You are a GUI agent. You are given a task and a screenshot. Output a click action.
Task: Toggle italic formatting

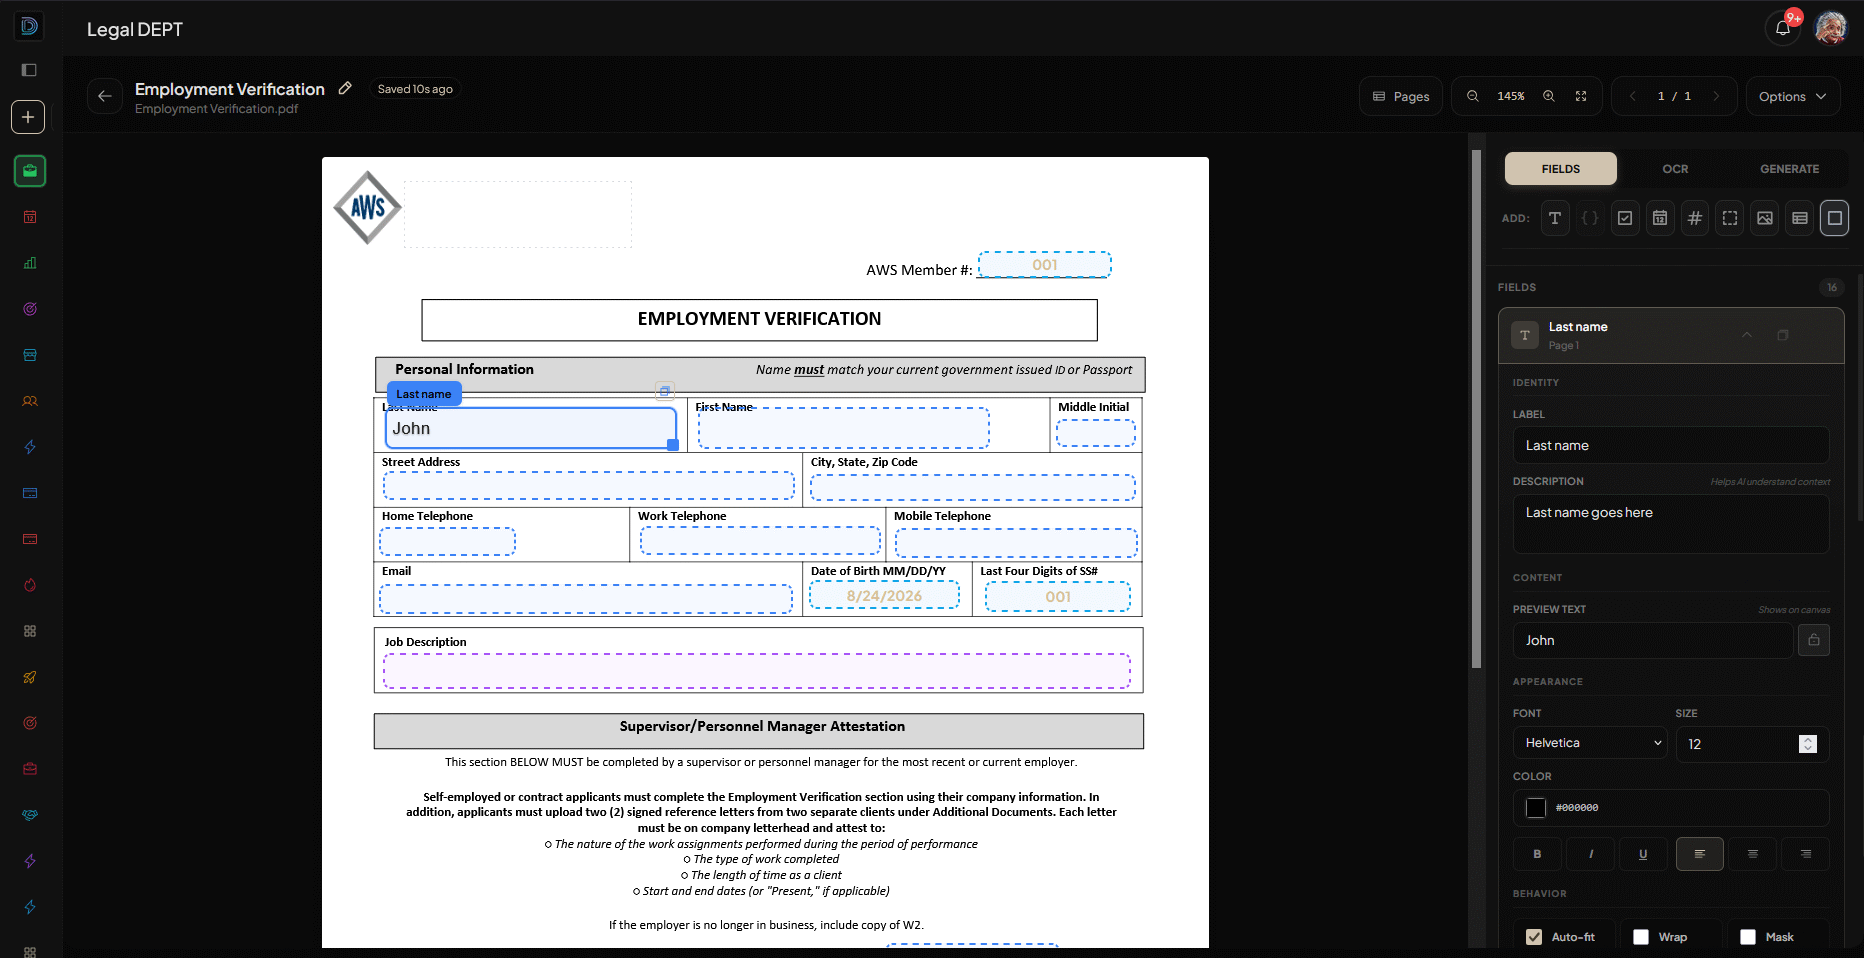(1591, 854)
